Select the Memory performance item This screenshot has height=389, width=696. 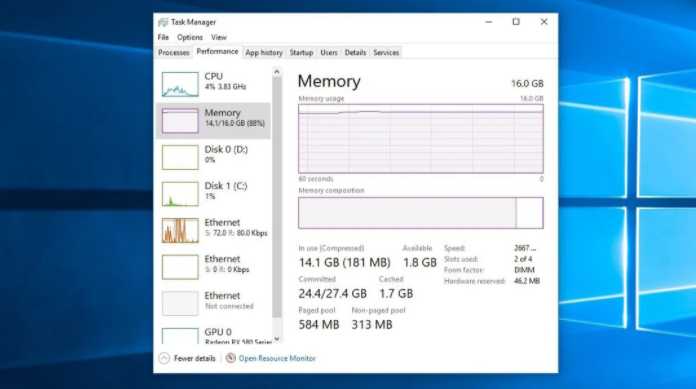[214, 121]
